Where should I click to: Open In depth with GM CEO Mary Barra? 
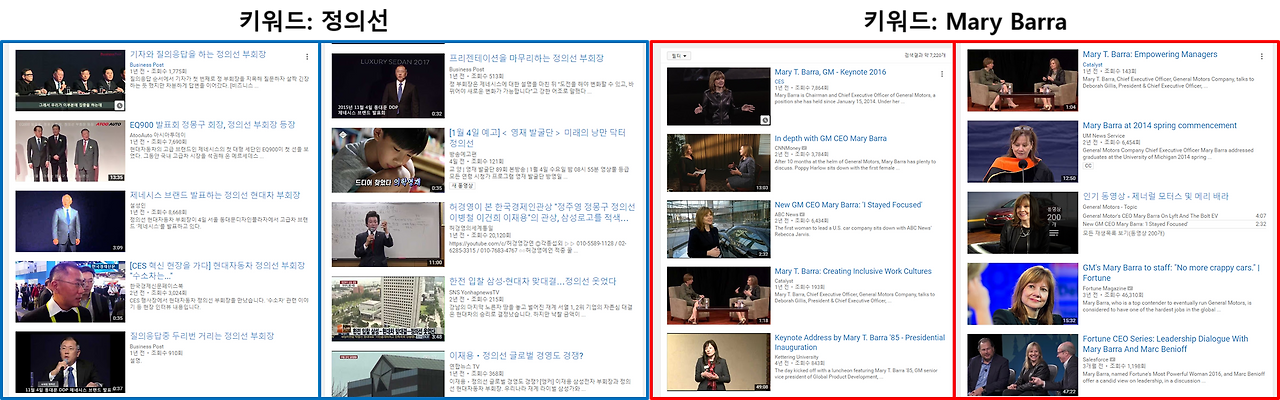click(830, 139)
